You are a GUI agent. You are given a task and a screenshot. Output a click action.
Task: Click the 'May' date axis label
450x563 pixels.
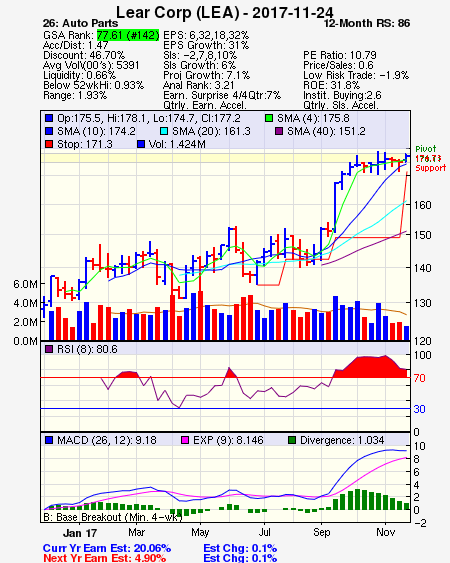[200, 532]
